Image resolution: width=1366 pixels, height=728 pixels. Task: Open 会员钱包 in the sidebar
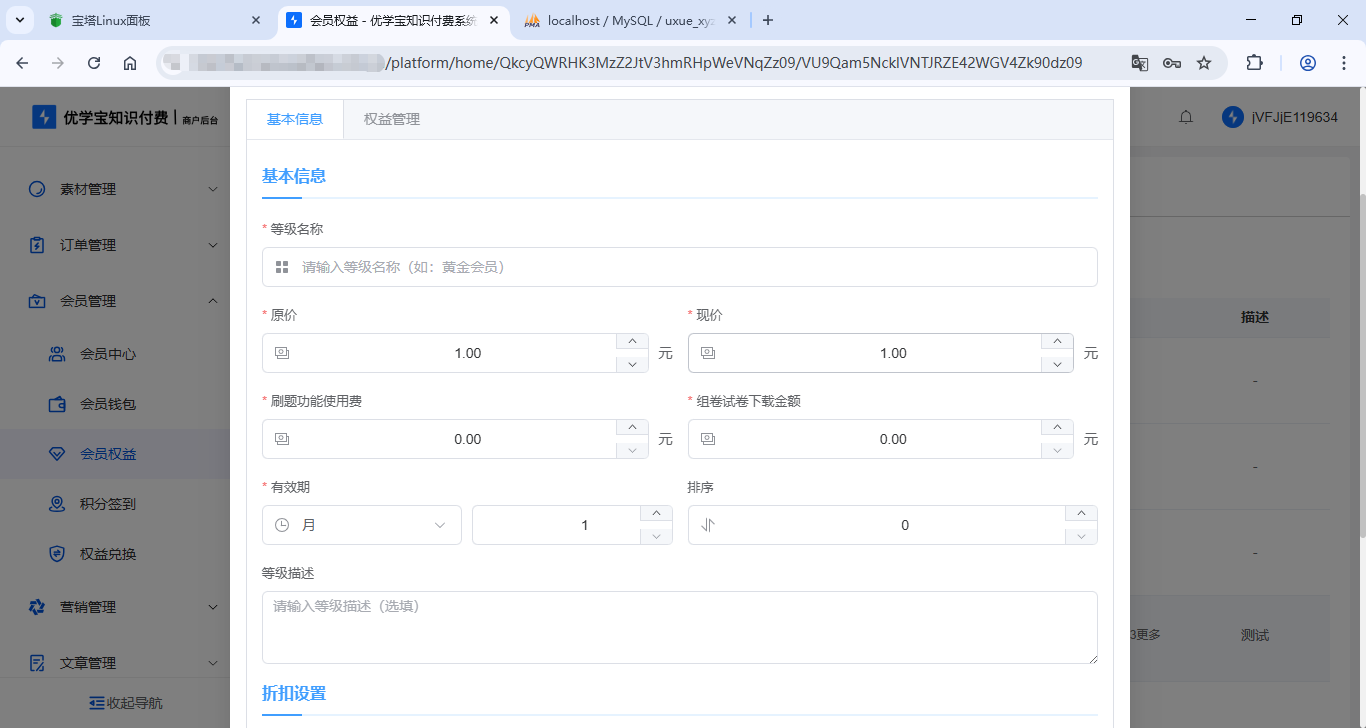pyautogui.click(x=107, y=404)
